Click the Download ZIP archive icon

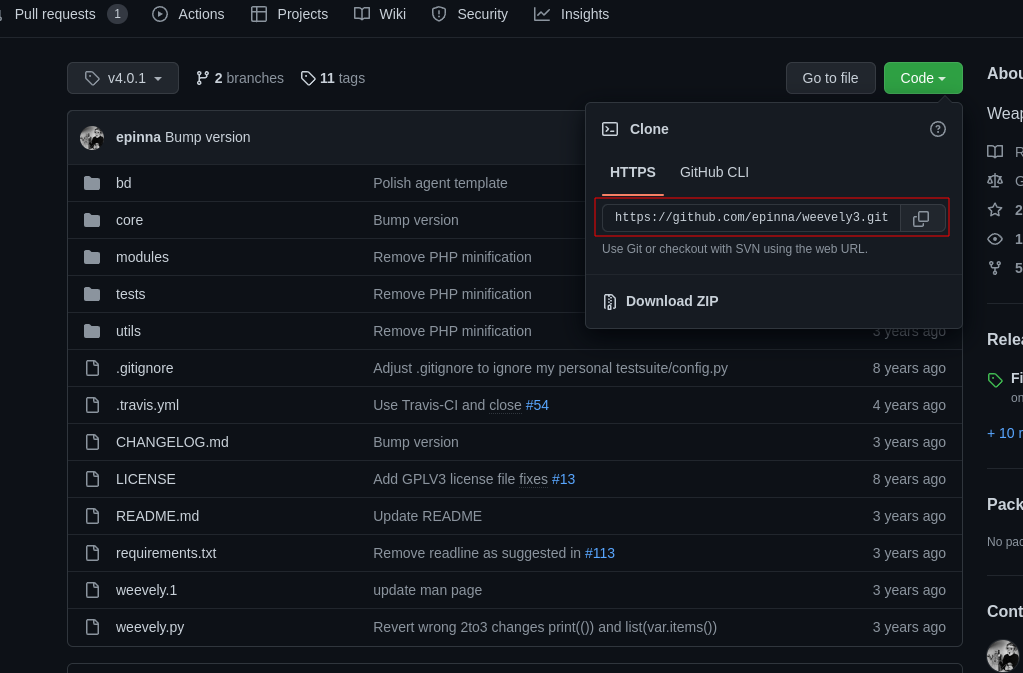tap(609, 301)
